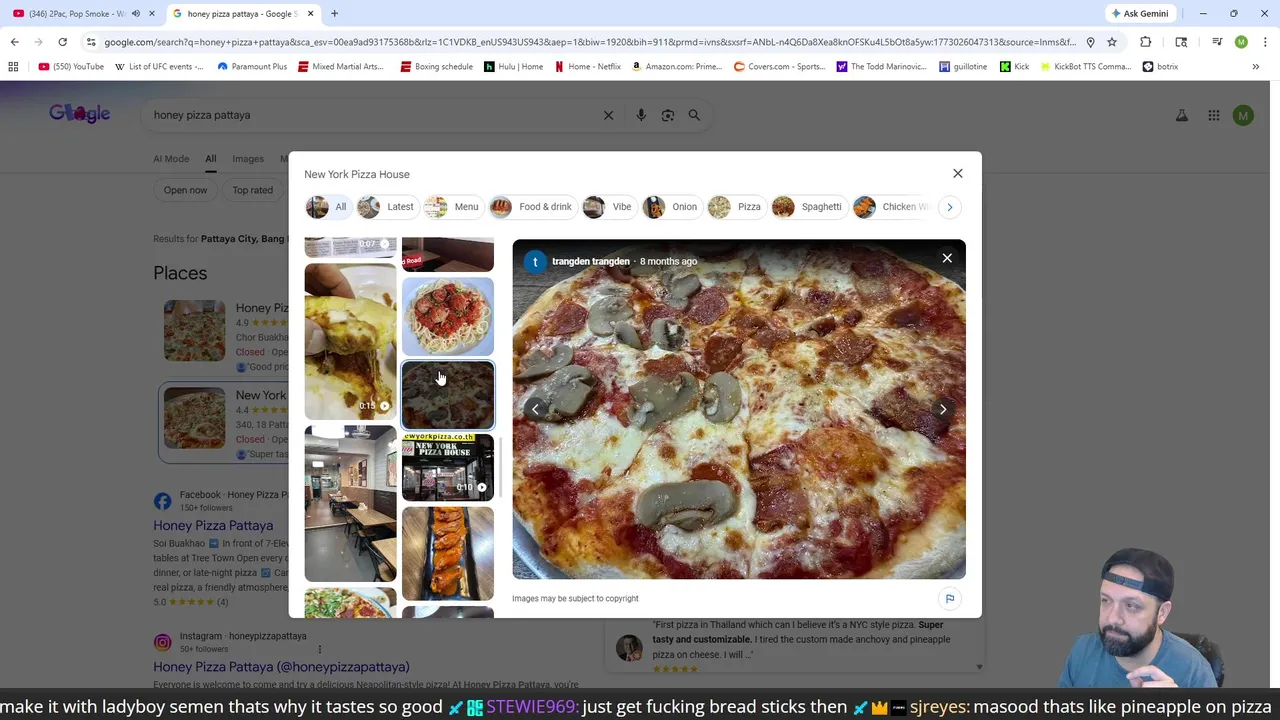Viewport: 1280px width, 720px height.
Task: Bookmark this page with star icon
Action: pos(1111,42)
